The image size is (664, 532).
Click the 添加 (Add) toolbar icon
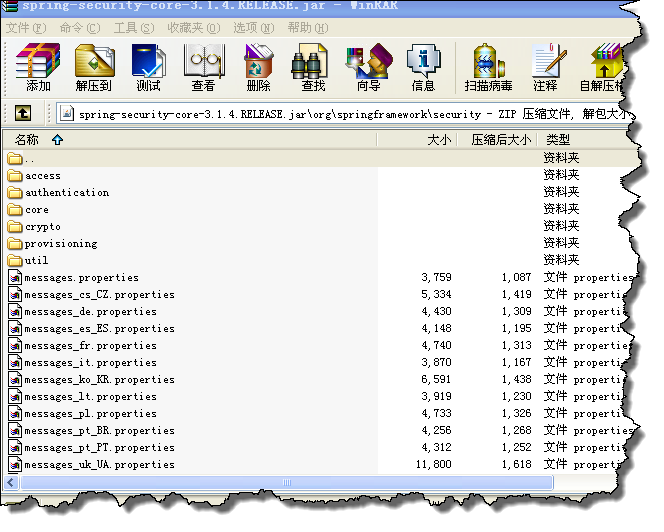tap(38, 68)
